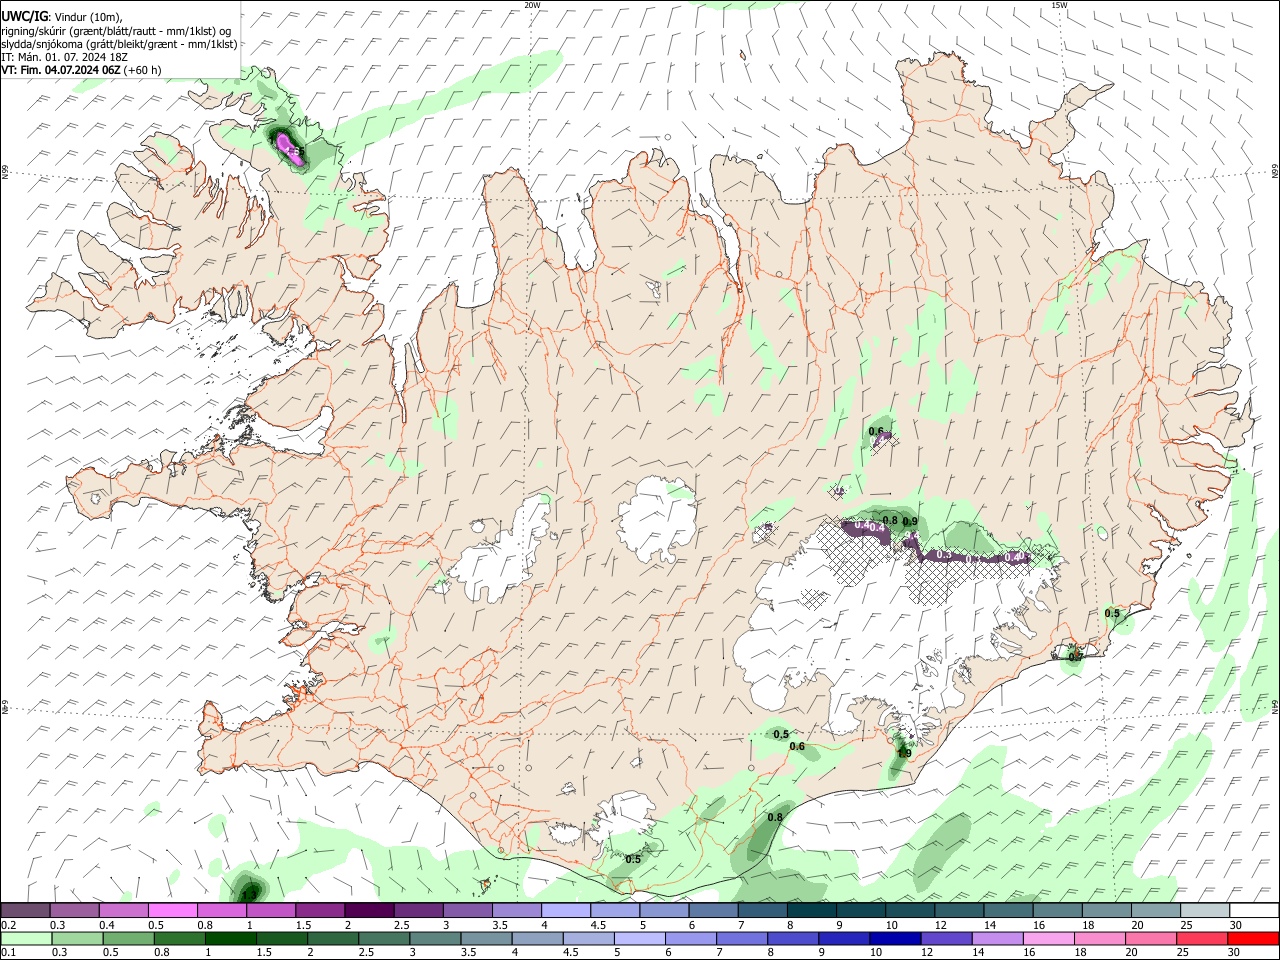Pick the 0.5 green swatch in the lower row
This screenshot has width=1280, height=960.
(128, 938)
